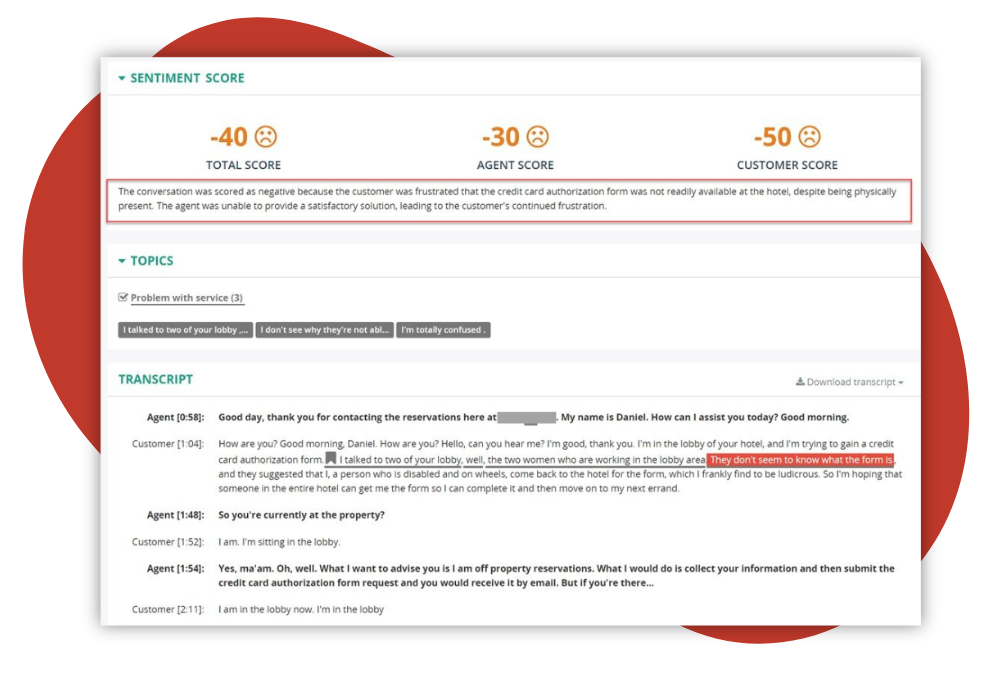Jump to Customer [1:04] timestamp in transcript
The height and width of the screenshot is (683, 1008).
168,444
